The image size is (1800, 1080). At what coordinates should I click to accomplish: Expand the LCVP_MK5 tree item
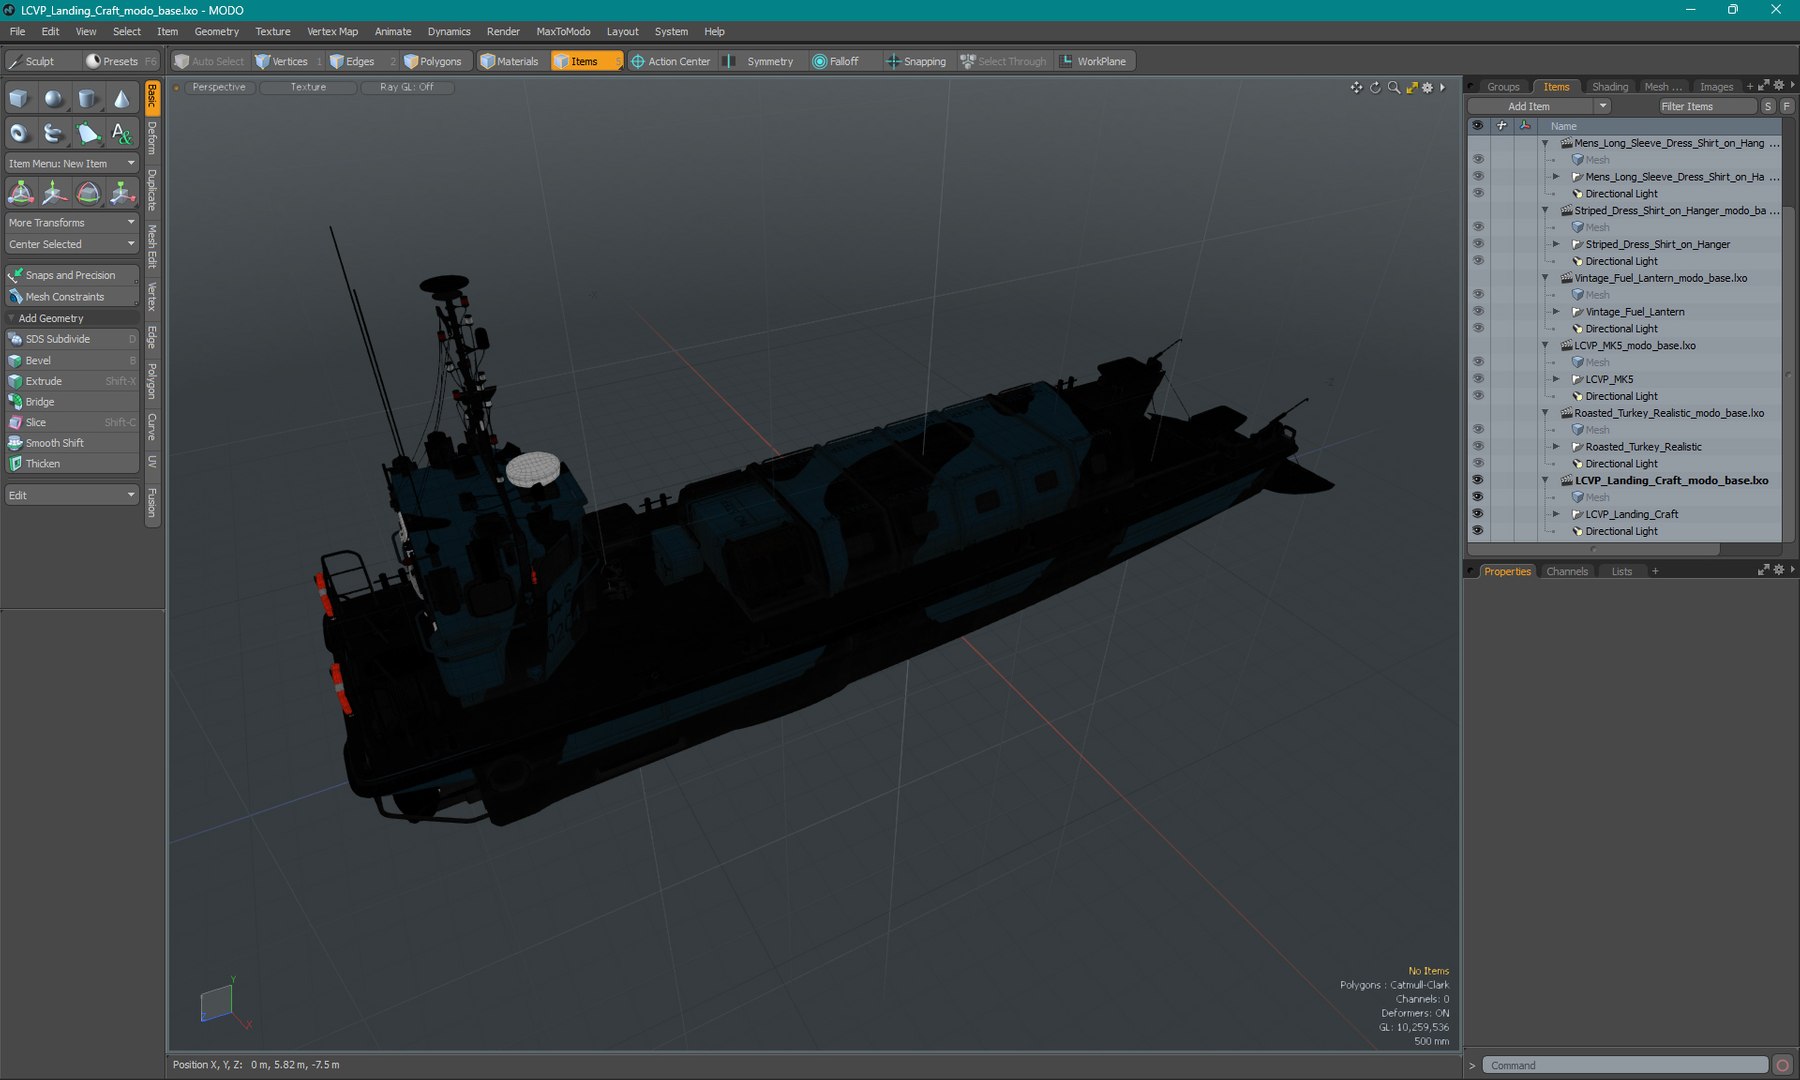click(x=1556, y=379)
